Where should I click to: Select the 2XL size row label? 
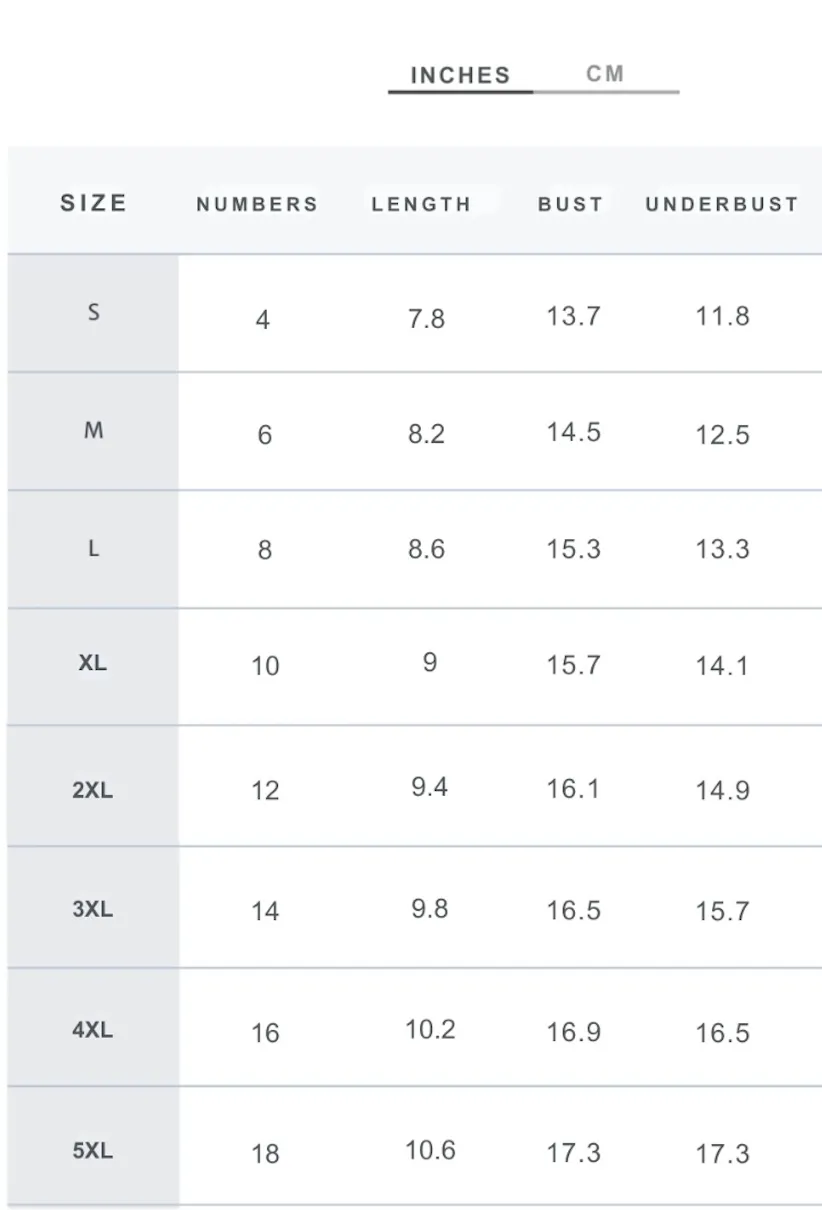(93, 790)
